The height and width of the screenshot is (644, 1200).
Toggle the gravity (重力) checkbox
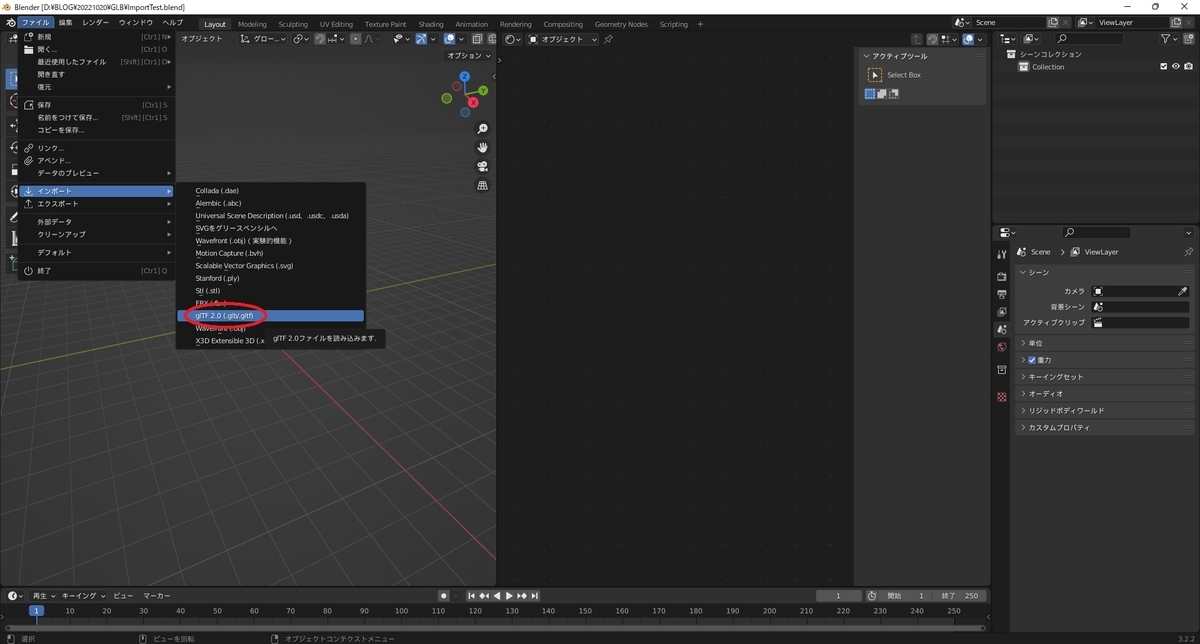click(1032, 360)
